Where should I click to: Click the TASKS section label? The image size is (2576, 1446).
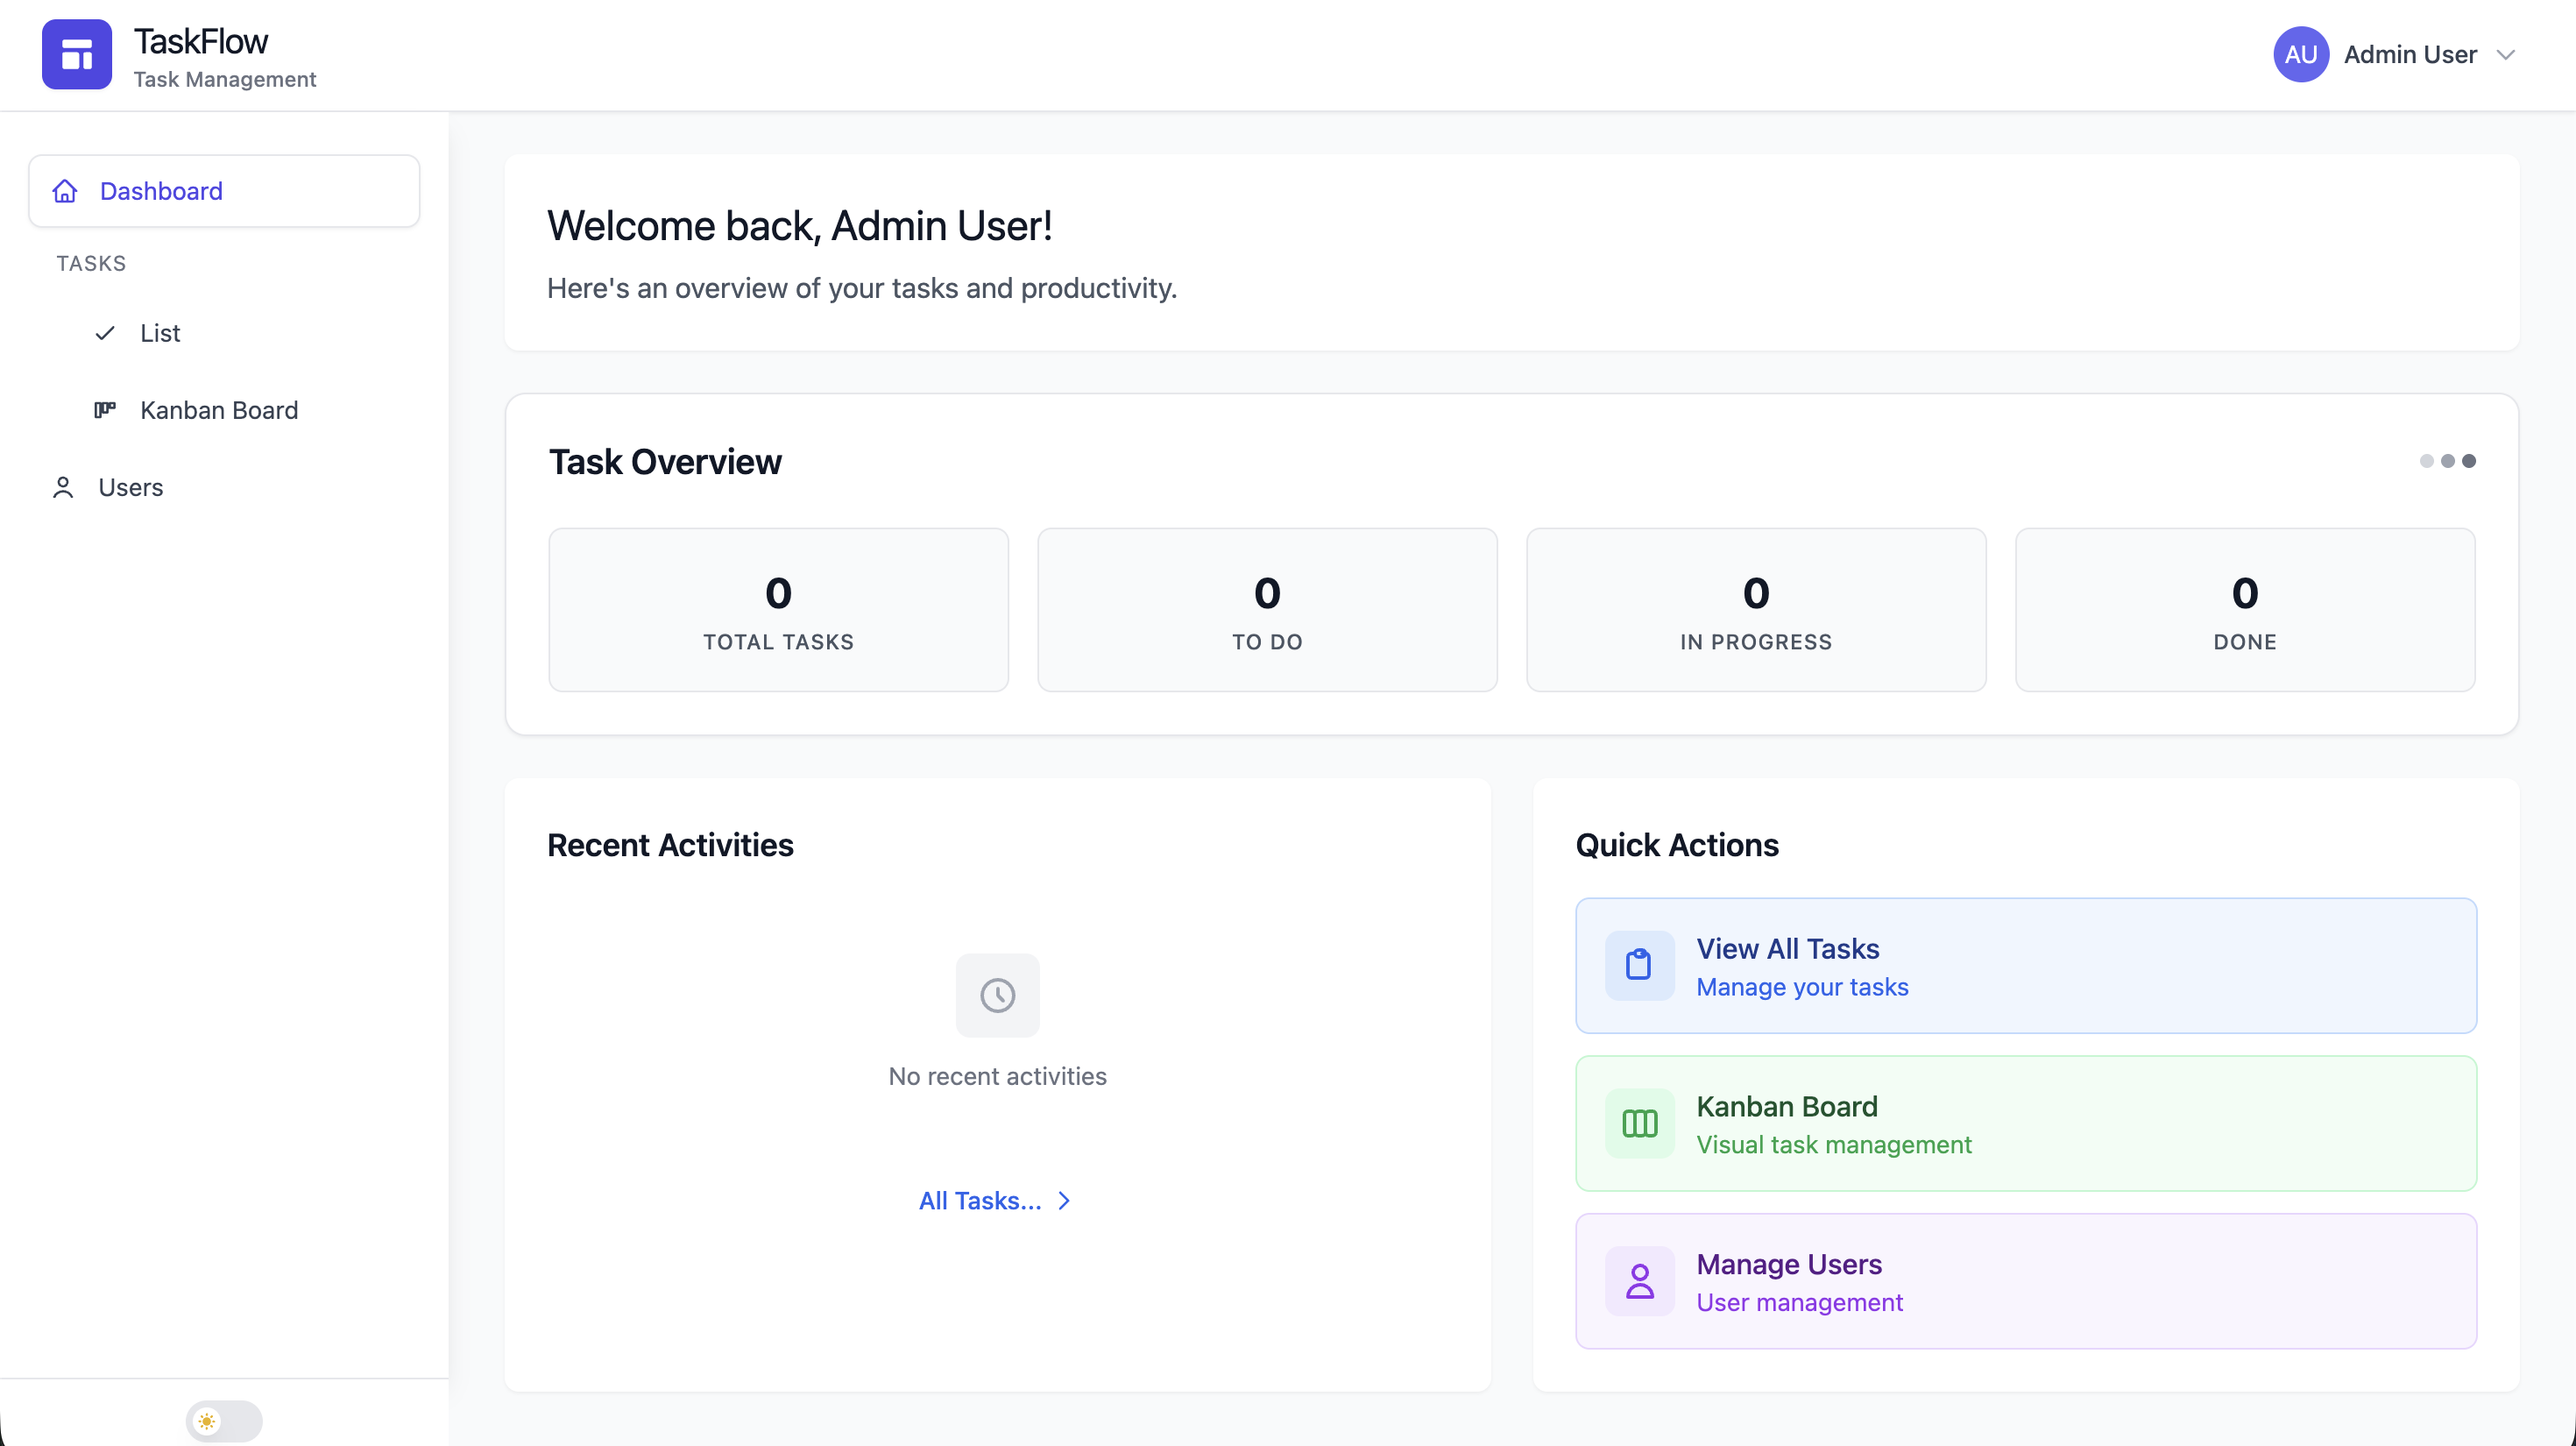tap(91, 263)
